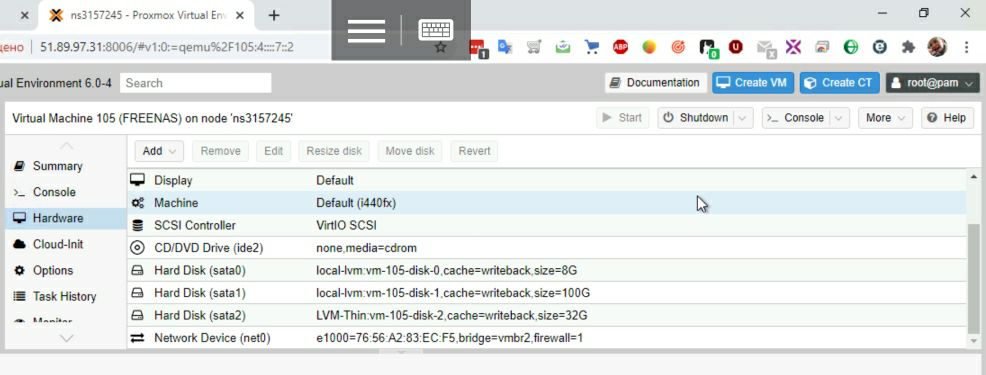Click the Network Device arrows icon
This screenshot has height=375, width=986.
coord(137,338)
